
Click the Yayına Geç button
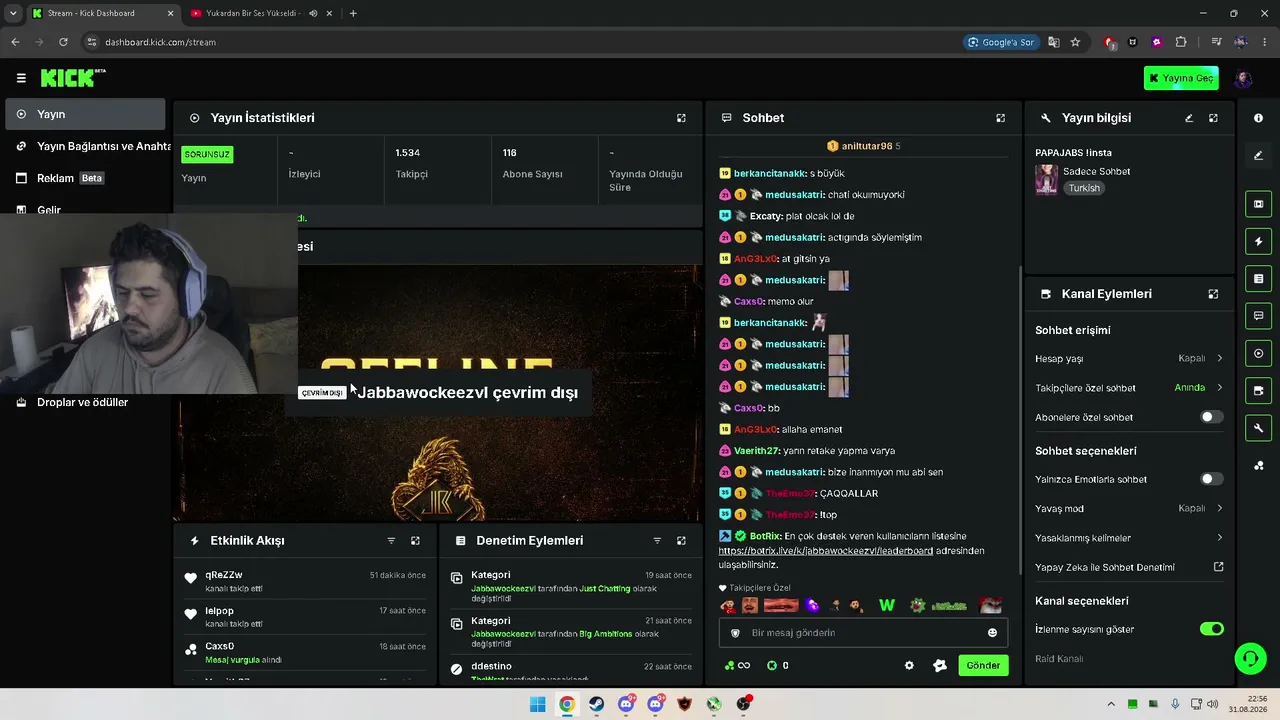[x=1181, y=78]
